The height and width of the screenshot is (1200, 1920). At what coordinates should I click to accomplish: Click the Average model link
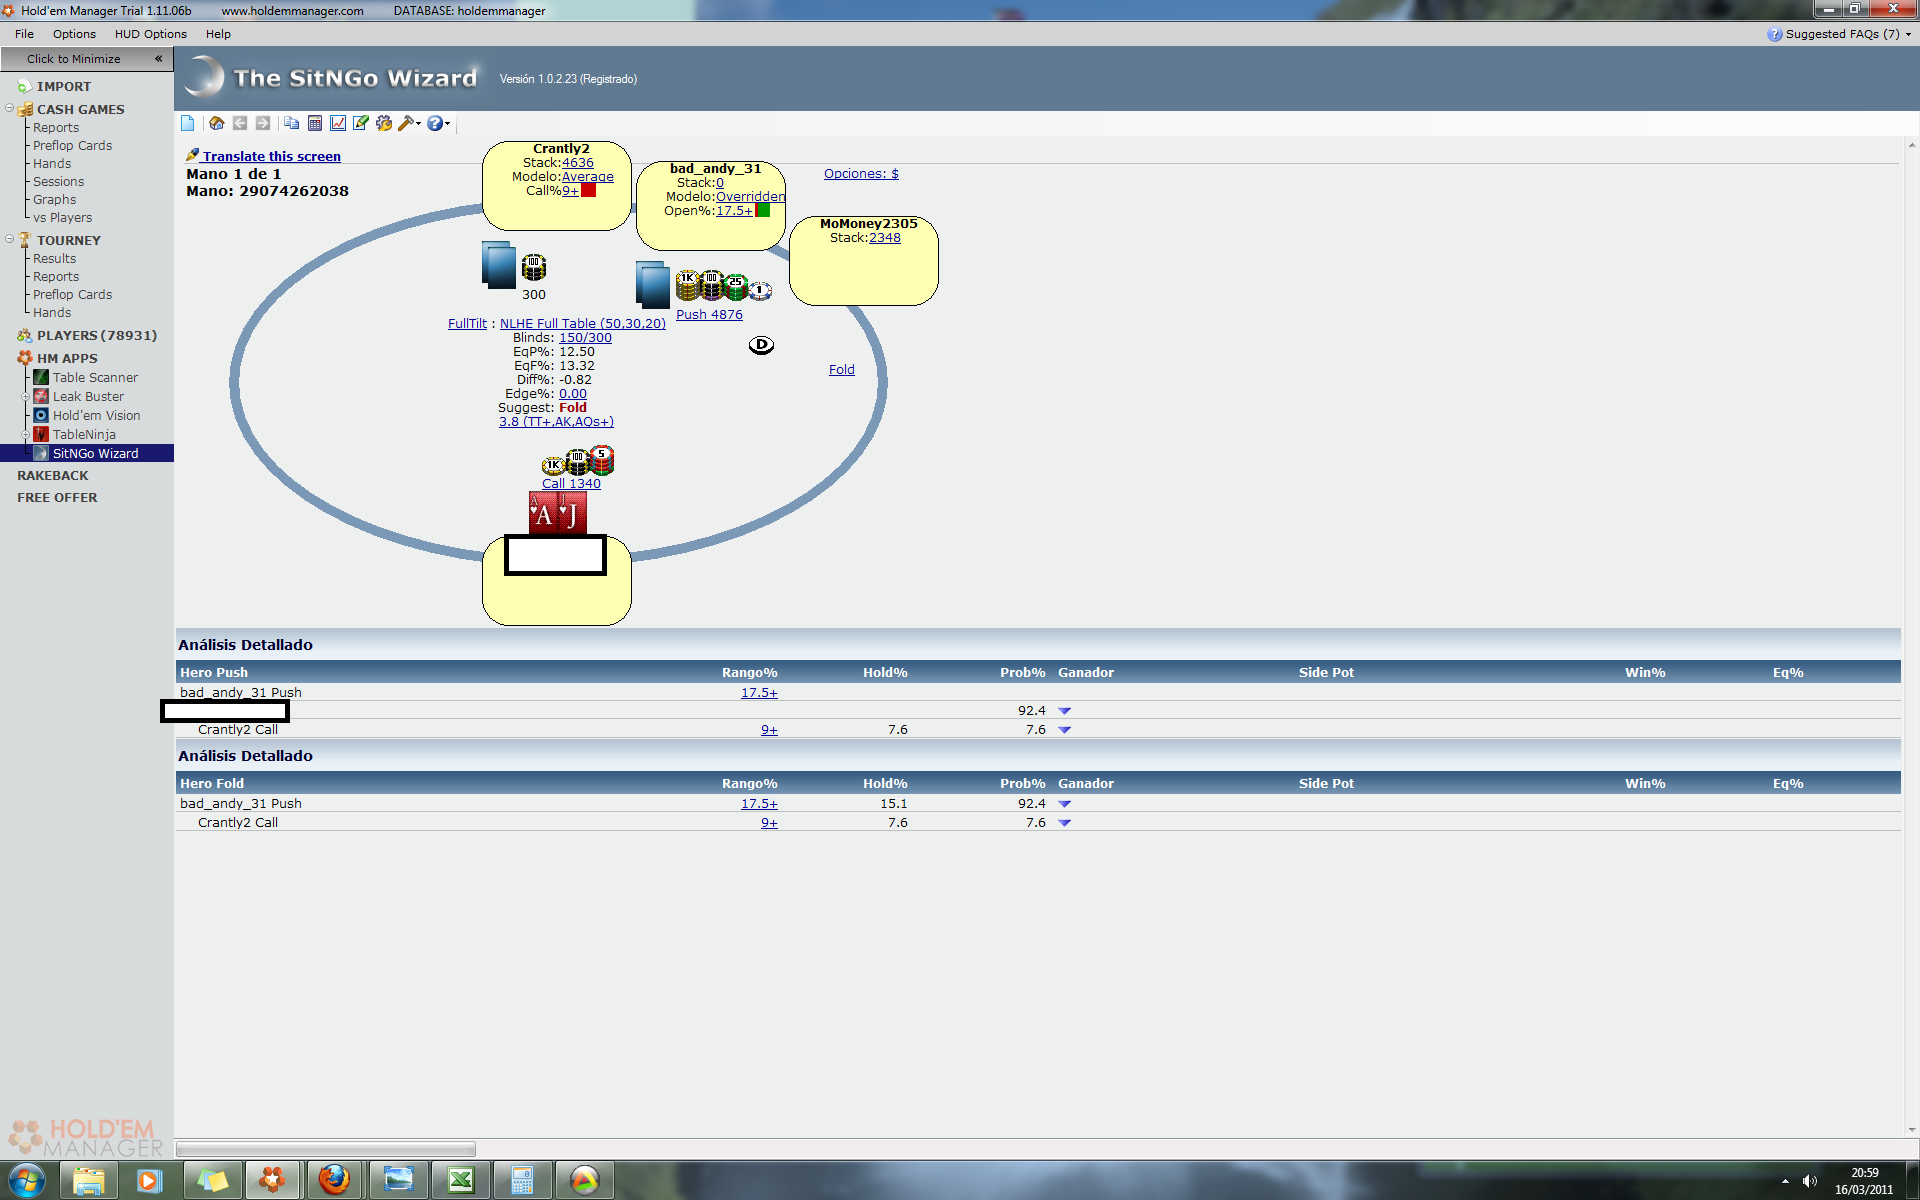pyautogui.click(x=588, y=177)
